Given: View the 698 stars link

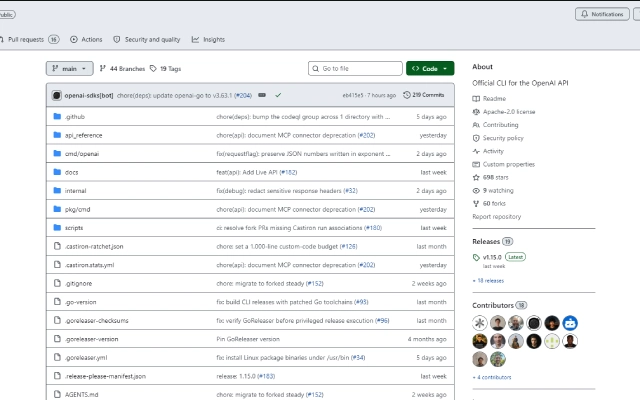Looking at the screenshot, I should tap(490, 178).
